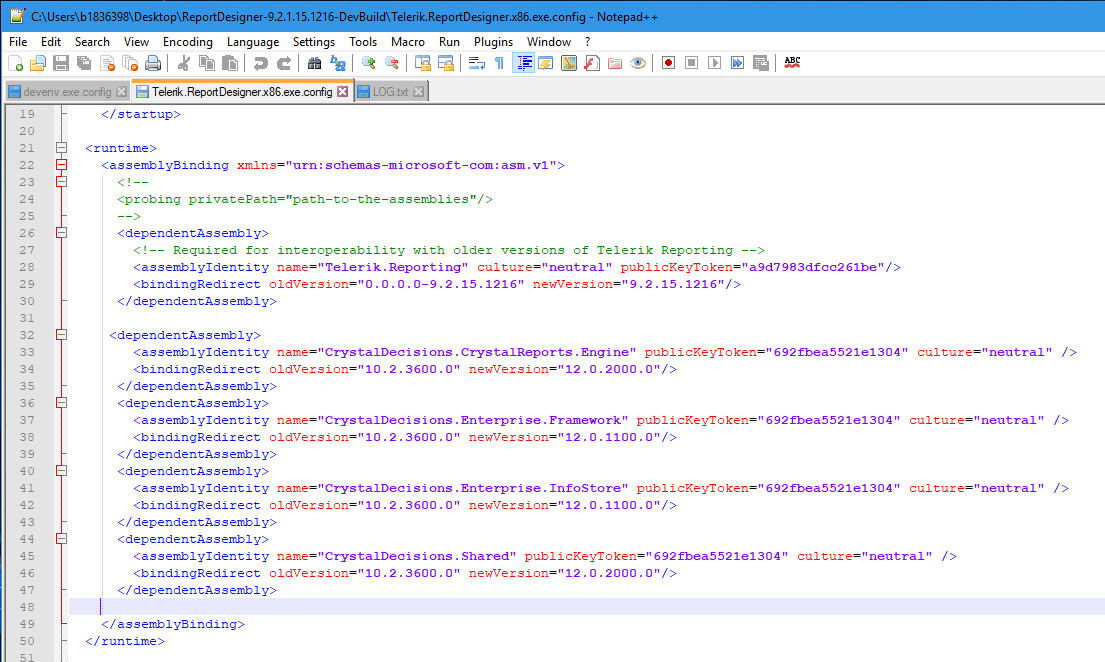Start macro recording with red record button
Screen dimensions: 1105x662
668,63
